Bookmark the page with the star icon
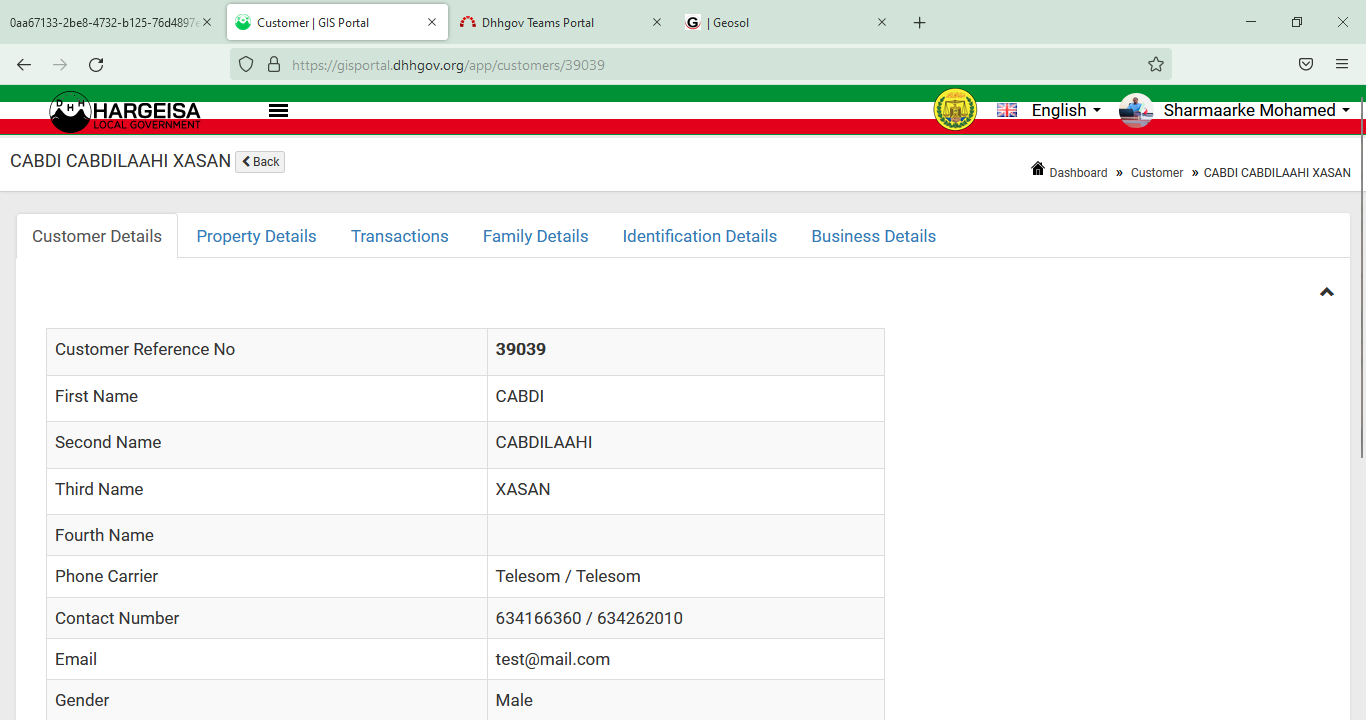Image resolution: width=1366 pixels, height=720 pixels. (x=1156, y=64)
